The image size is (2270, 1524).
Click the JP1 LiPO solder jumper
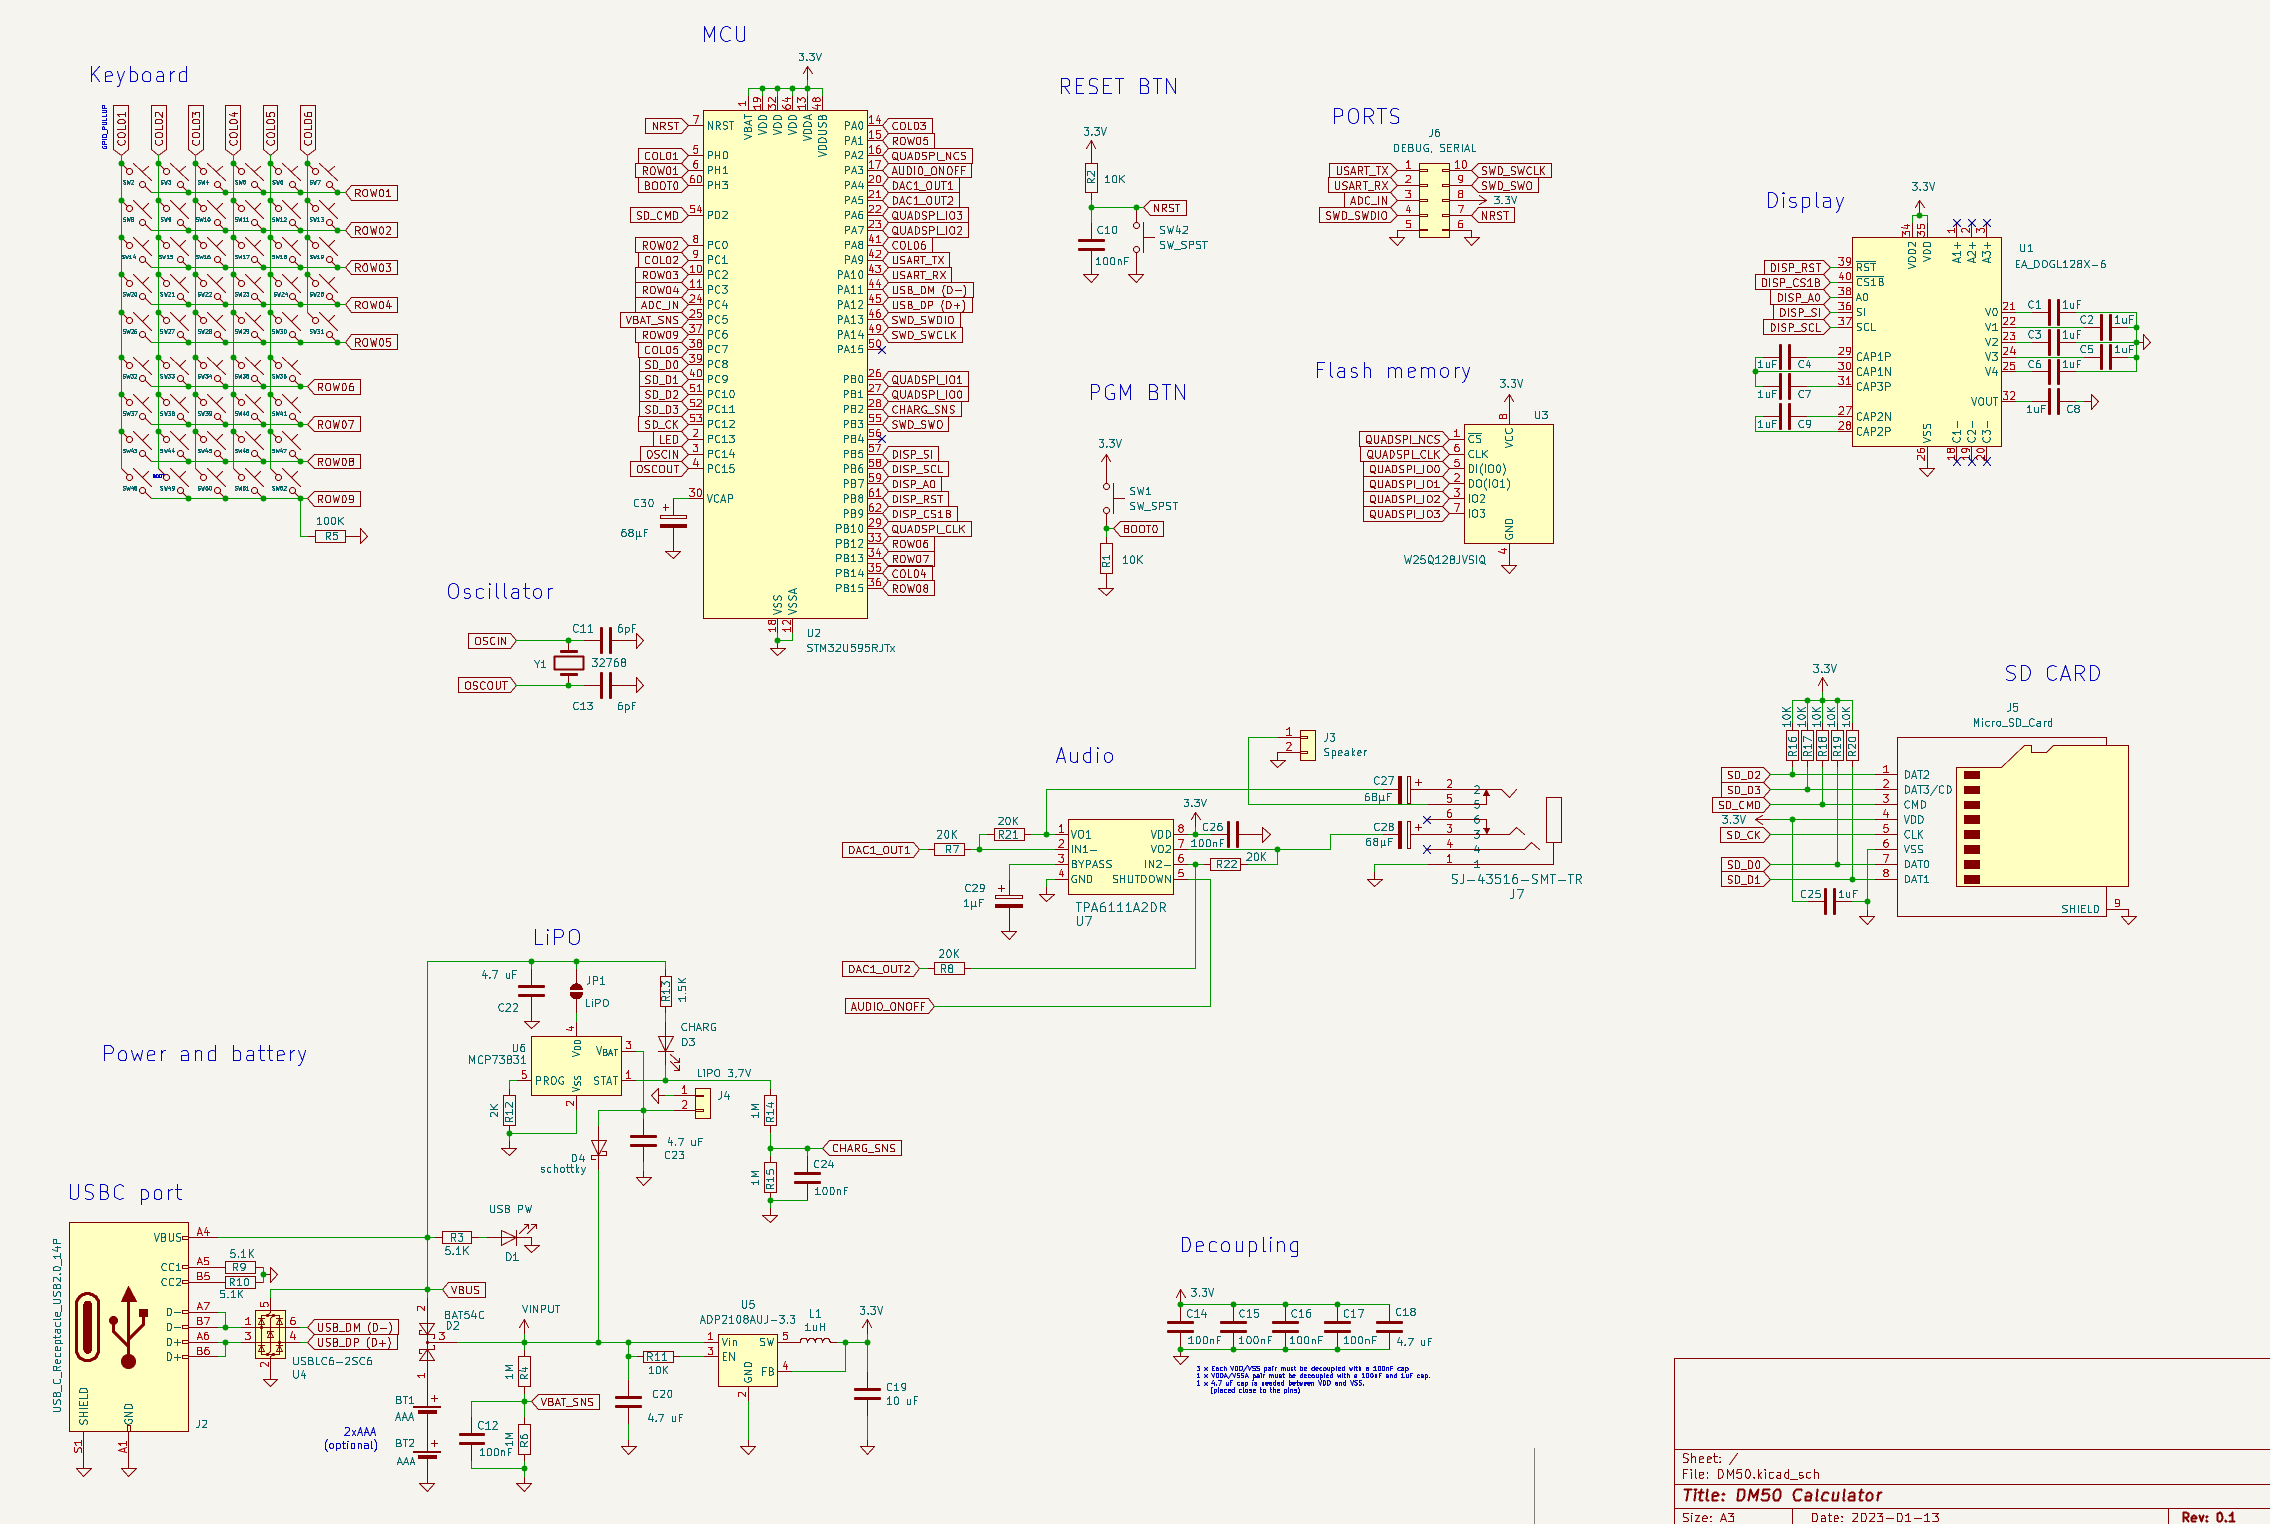576,991
